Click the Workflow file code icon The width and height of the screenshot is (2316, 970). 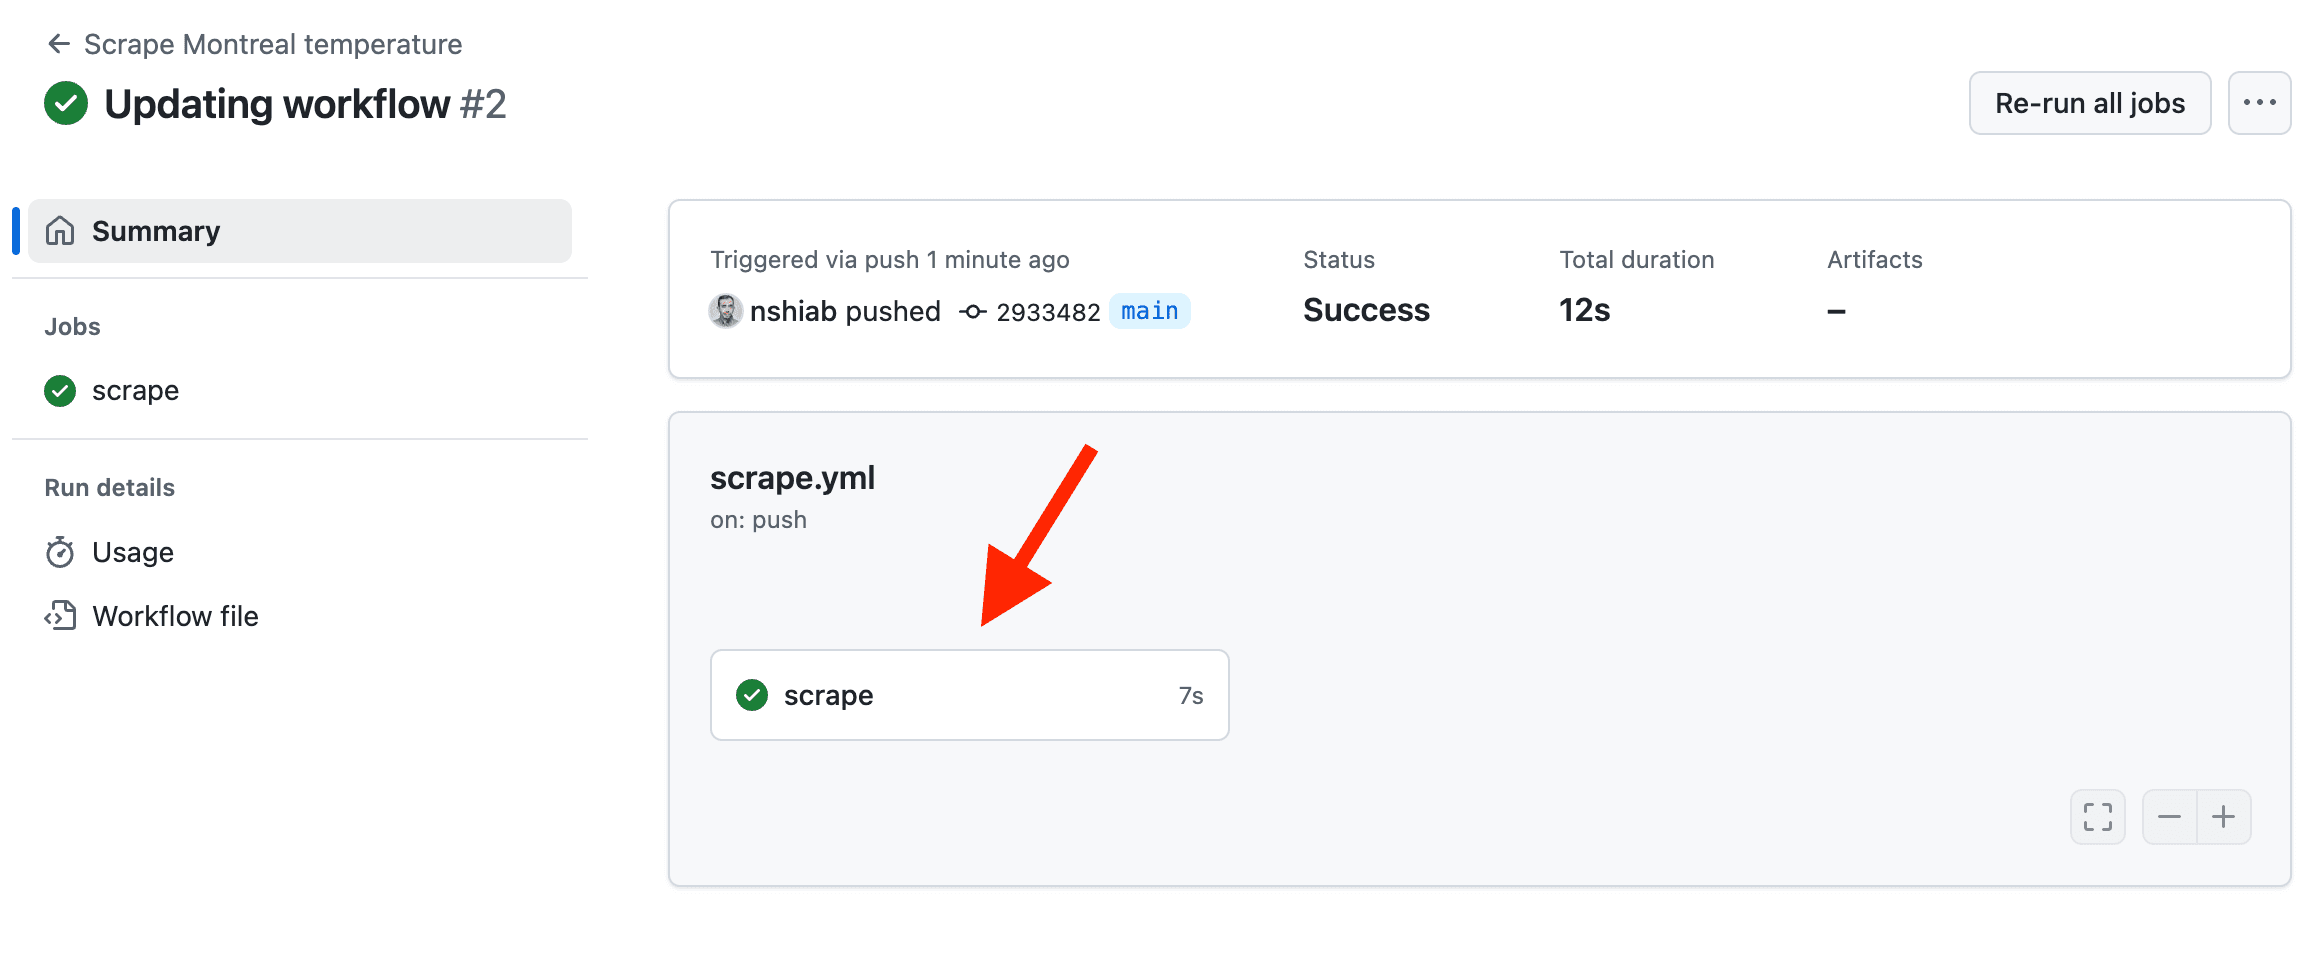coord(60,616)
